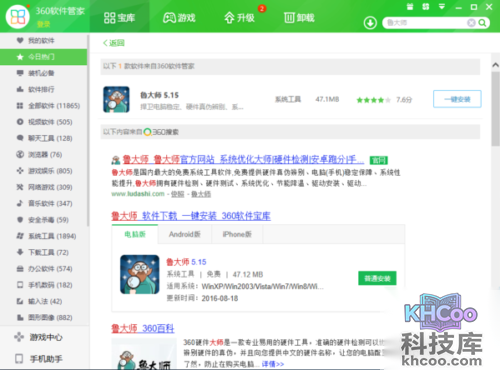
Task: Open the download manager arrow icon
Action: pos(370,23)
